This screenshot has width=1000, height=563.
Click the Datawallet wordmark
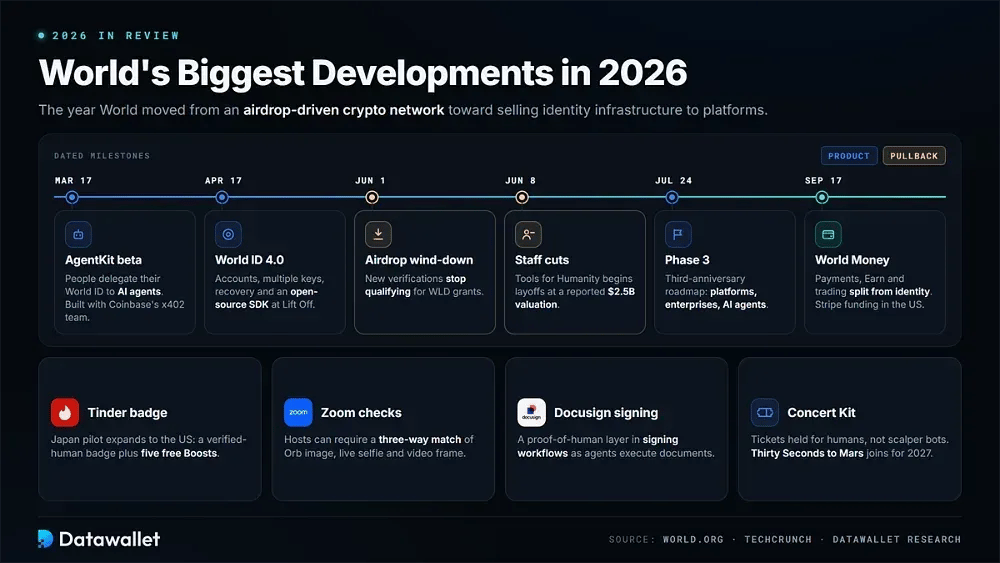(x=110, y=539)
